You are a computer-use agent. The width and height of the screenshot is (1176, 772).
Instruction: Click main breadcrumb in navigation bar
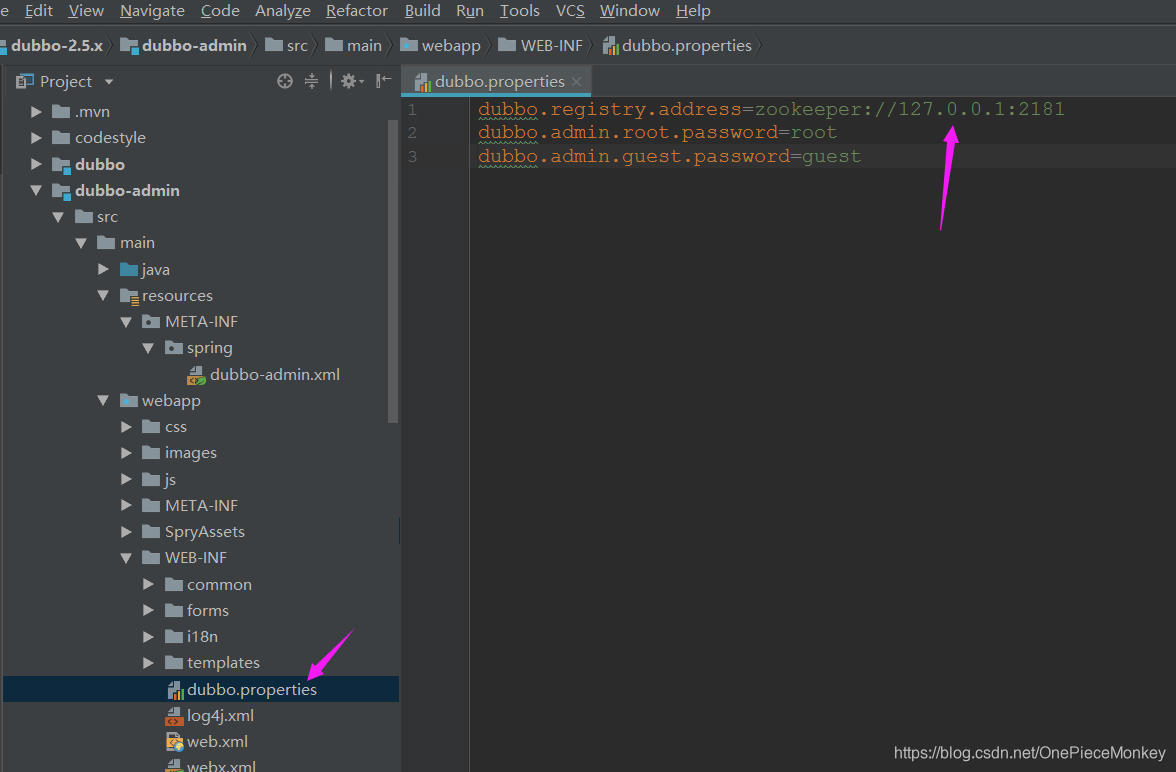[353, 46]
